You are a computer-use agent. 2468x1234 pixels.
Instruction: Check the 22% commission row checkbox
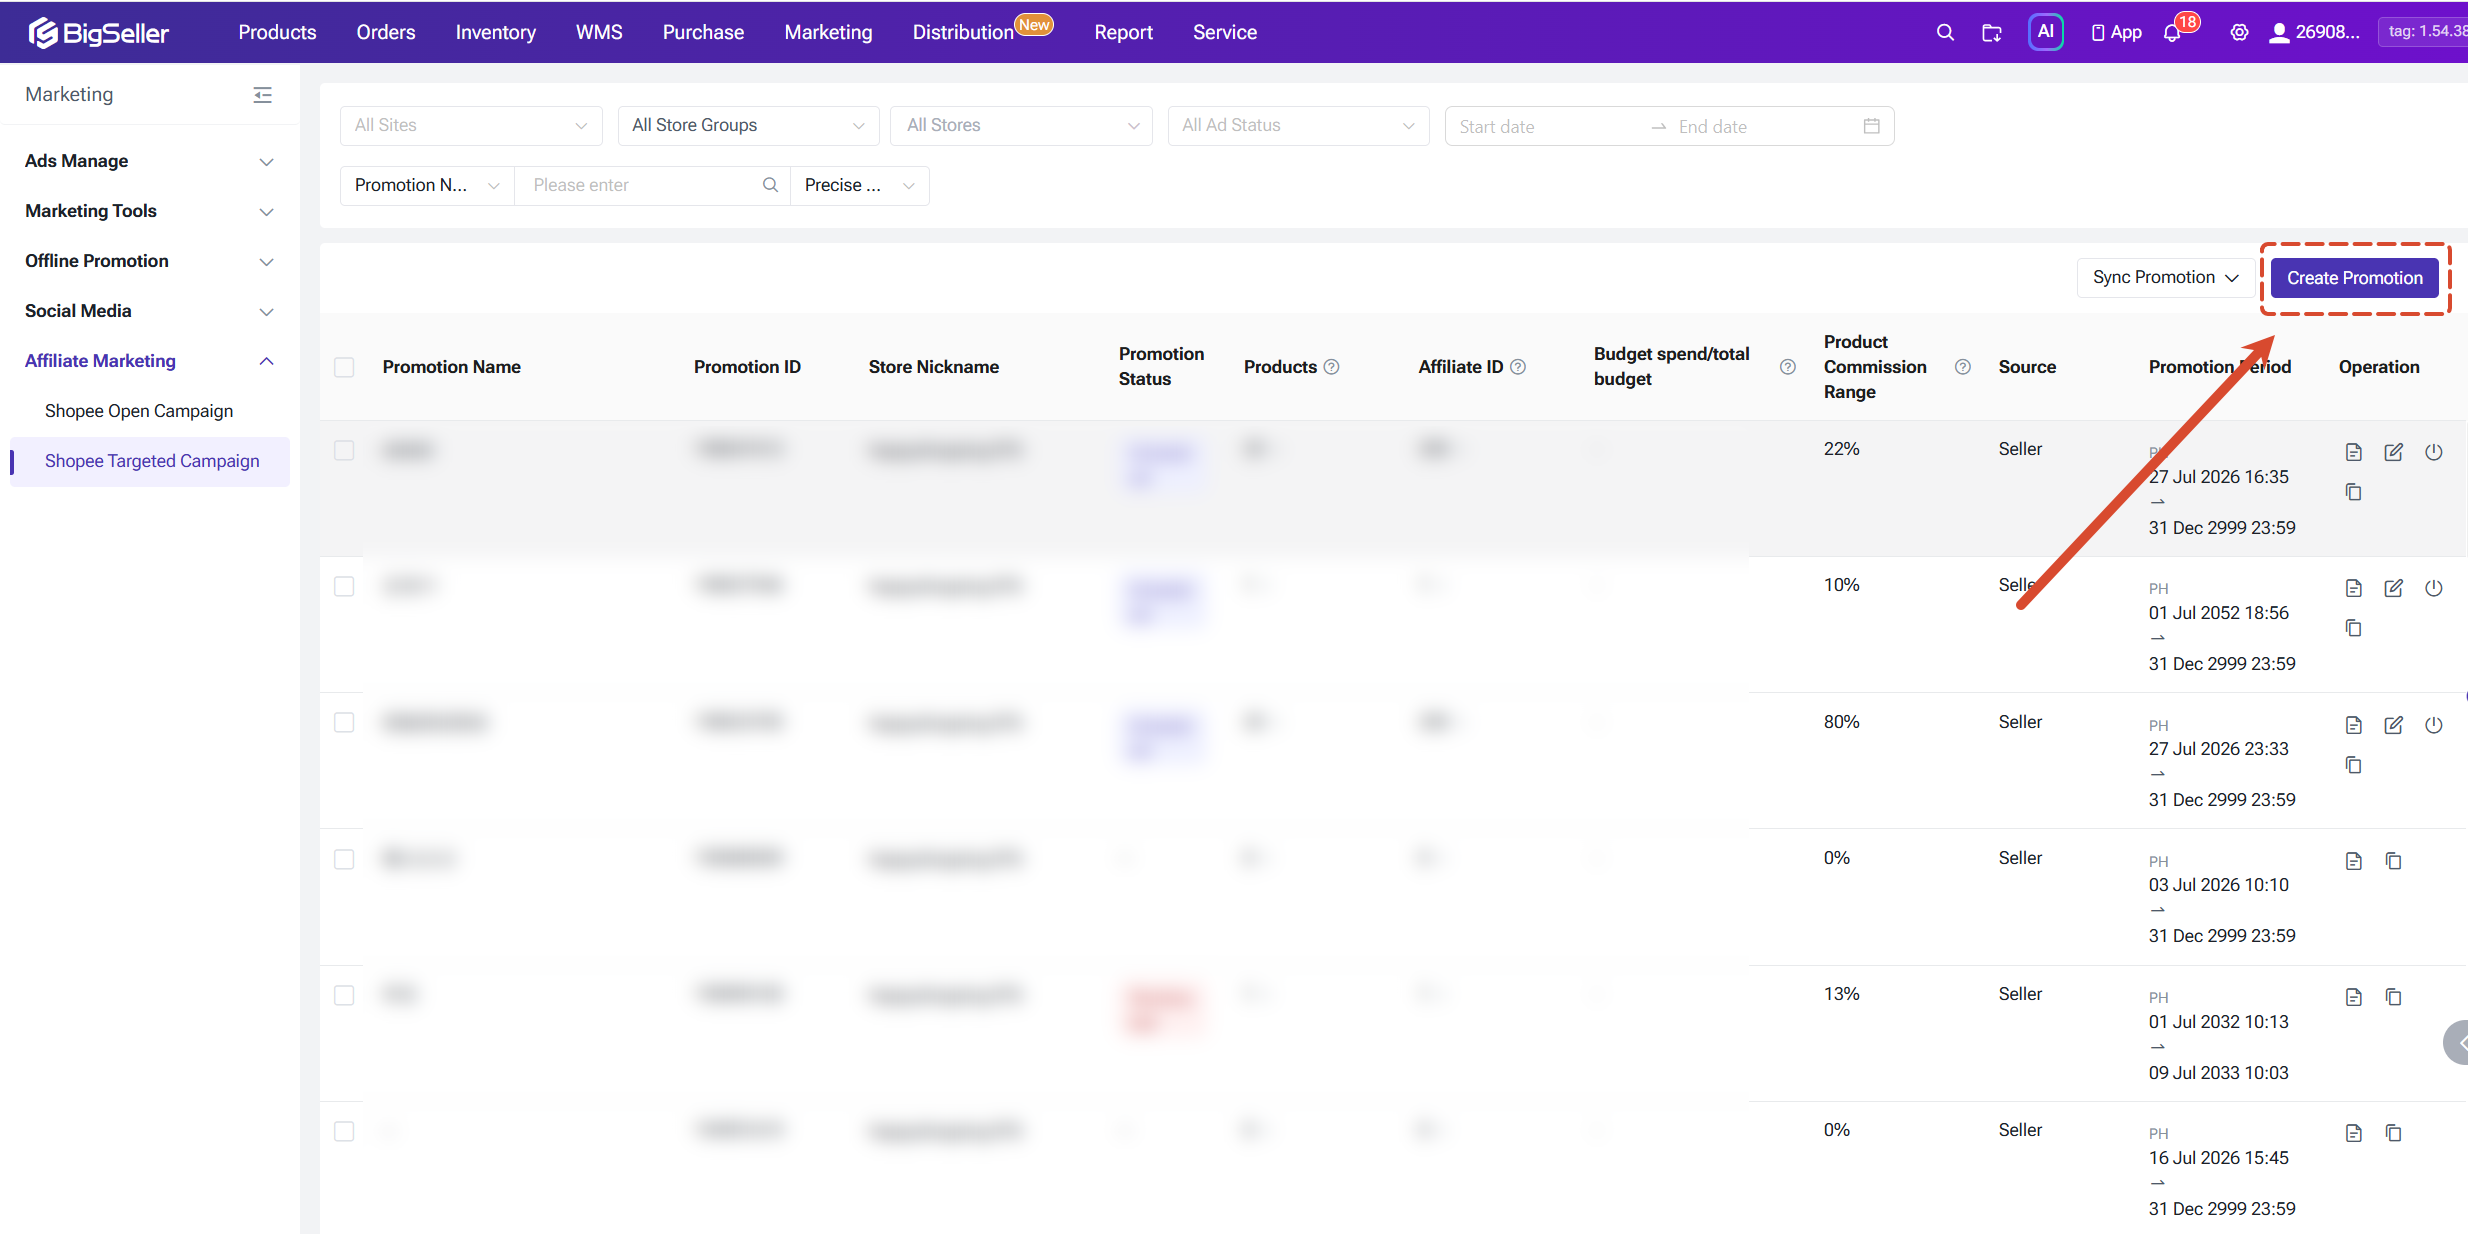[344, 450]
